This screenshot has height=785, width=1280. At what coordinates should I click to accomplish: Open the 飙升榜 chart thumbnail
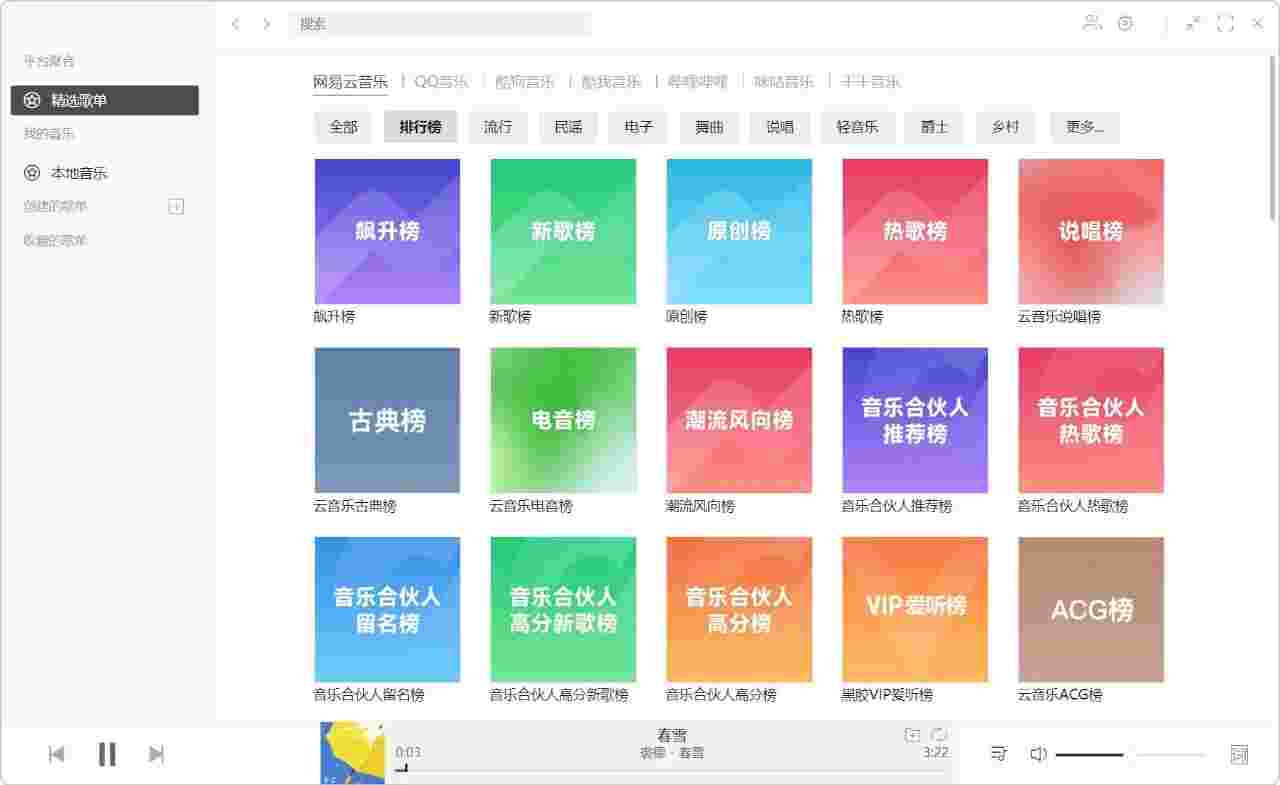[x=387, y=231]
